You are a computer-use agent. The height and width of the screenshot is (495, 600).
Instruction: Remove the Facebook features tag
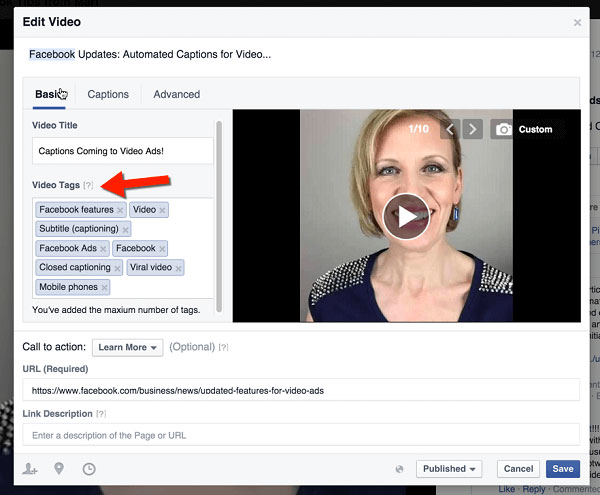(x=120, y=210)
